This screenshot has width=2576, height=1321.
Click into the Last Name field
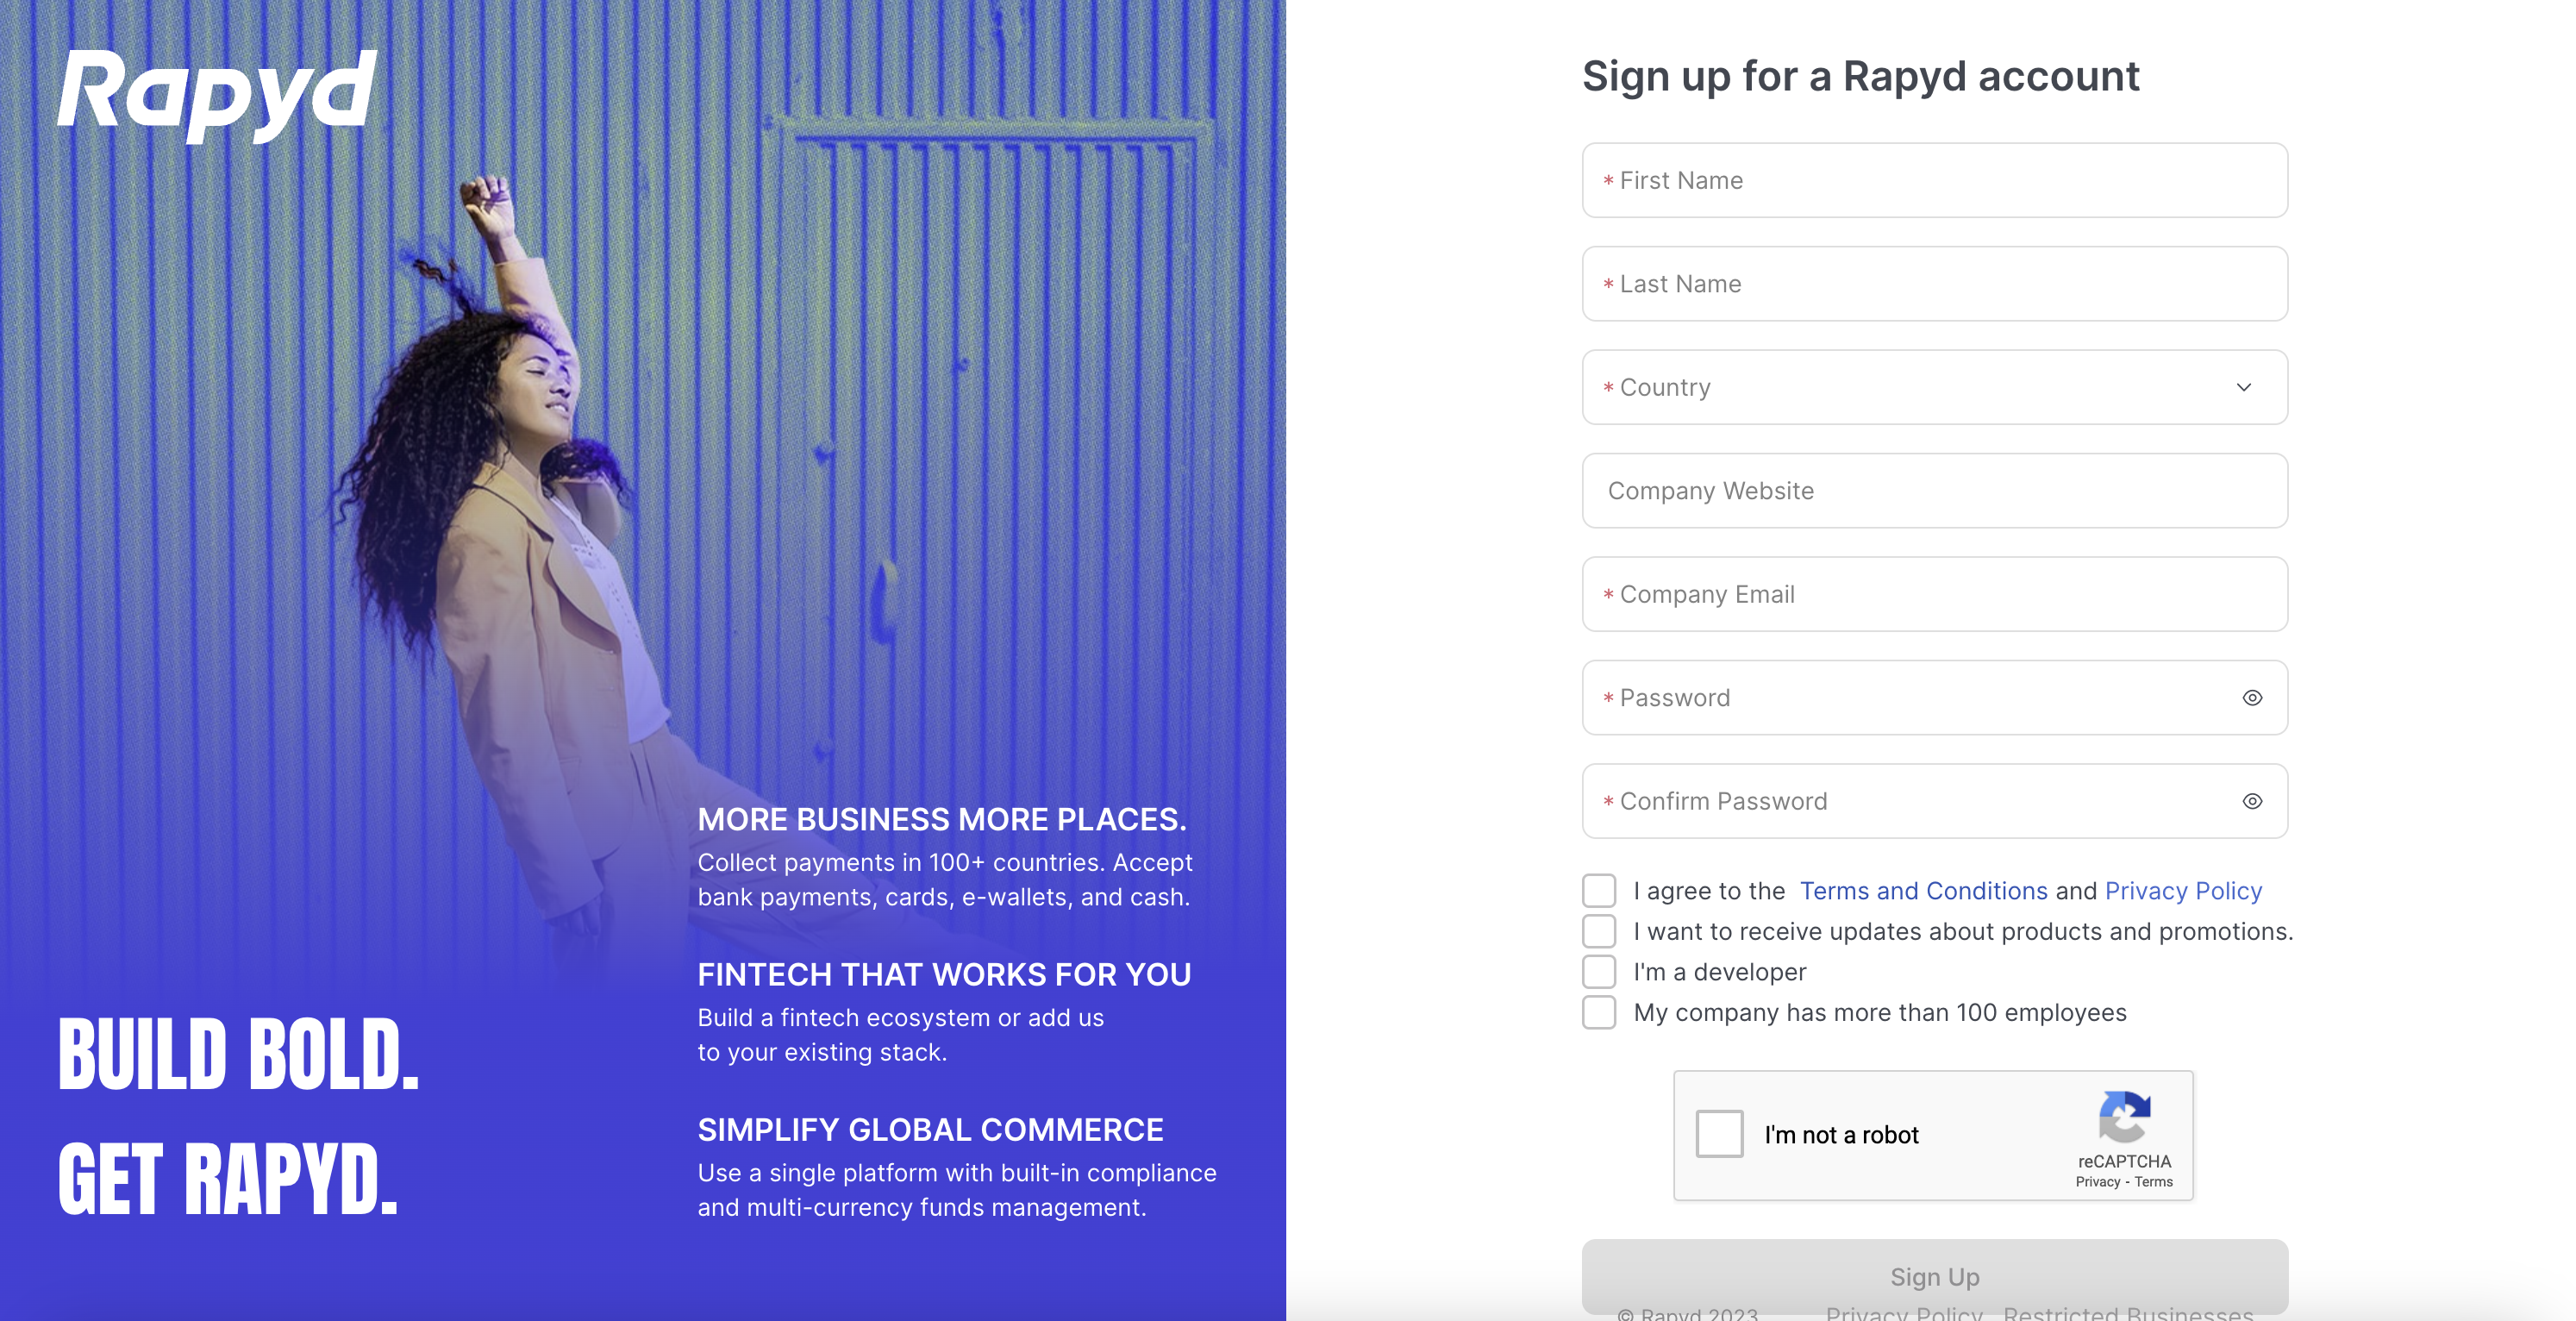1933,284
